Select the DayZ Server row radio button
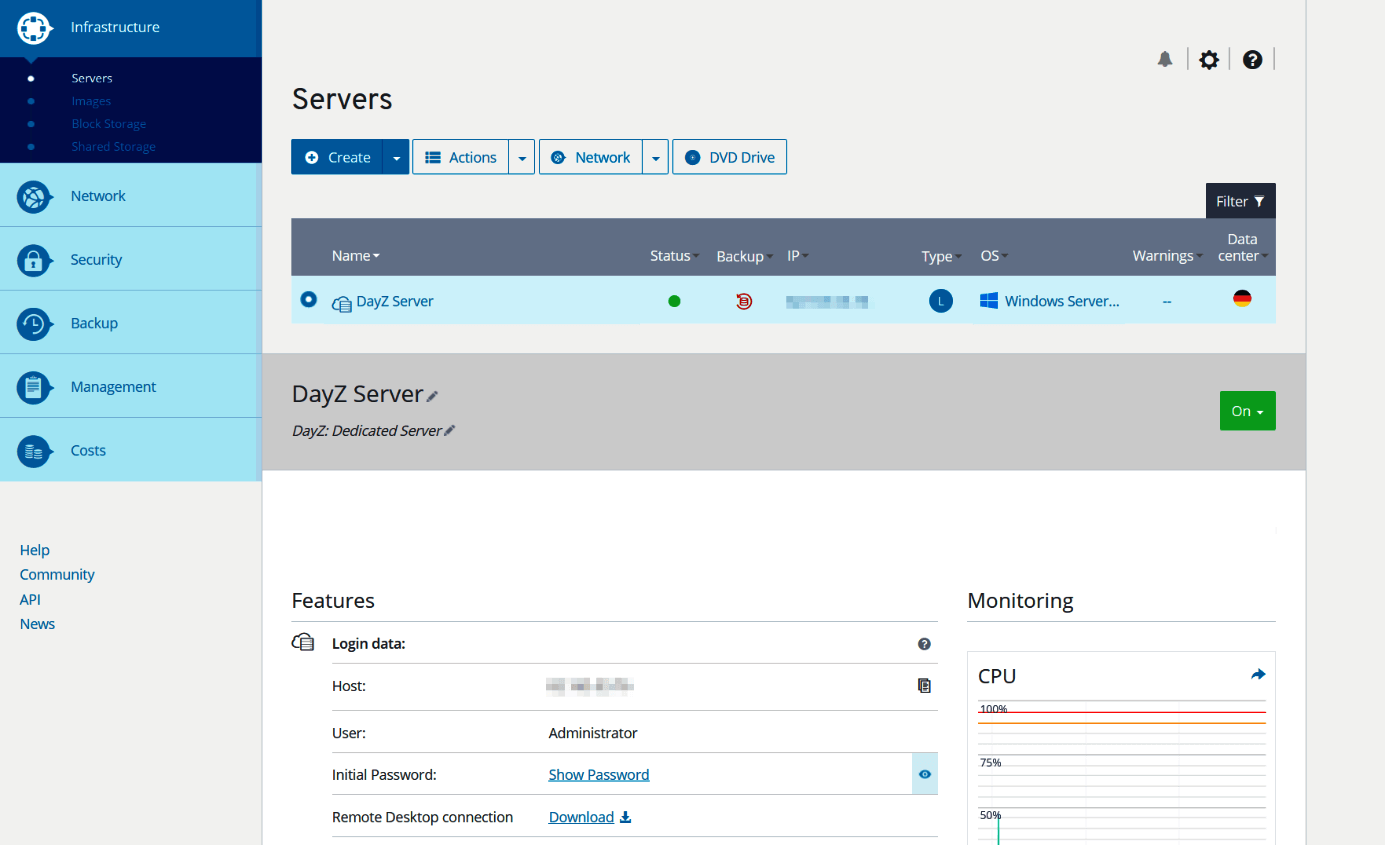Viewport: 1385px width, 845px height. [308, 299]
